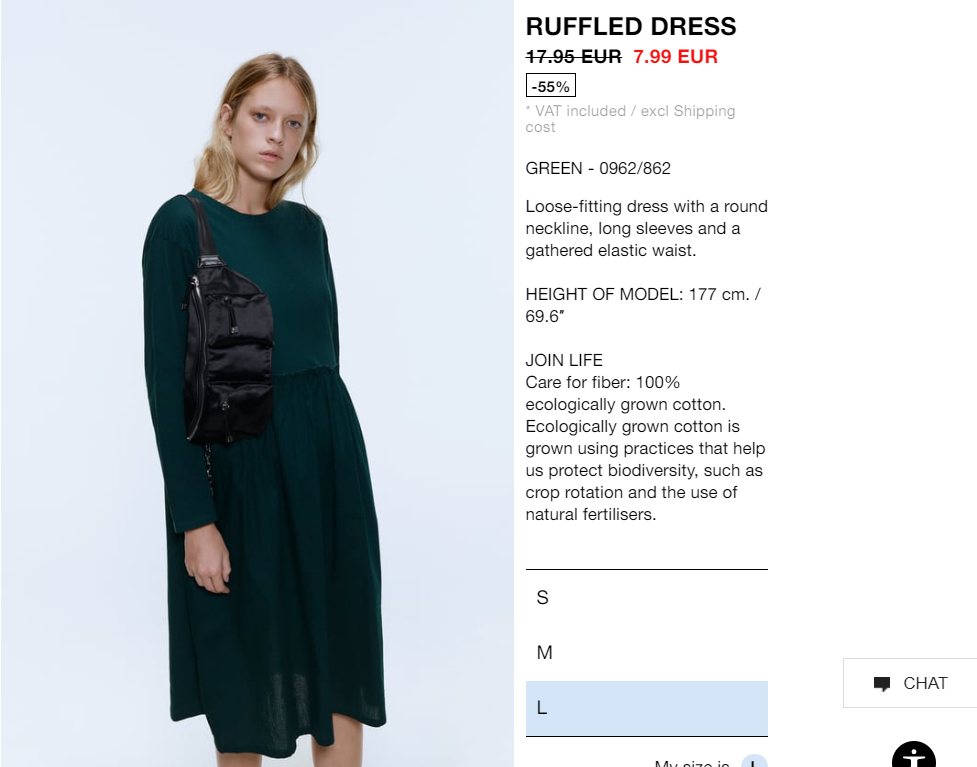Viewport: 977px width, 767px height.
Task: Click the blue L size badge
Action: [754, 761]
